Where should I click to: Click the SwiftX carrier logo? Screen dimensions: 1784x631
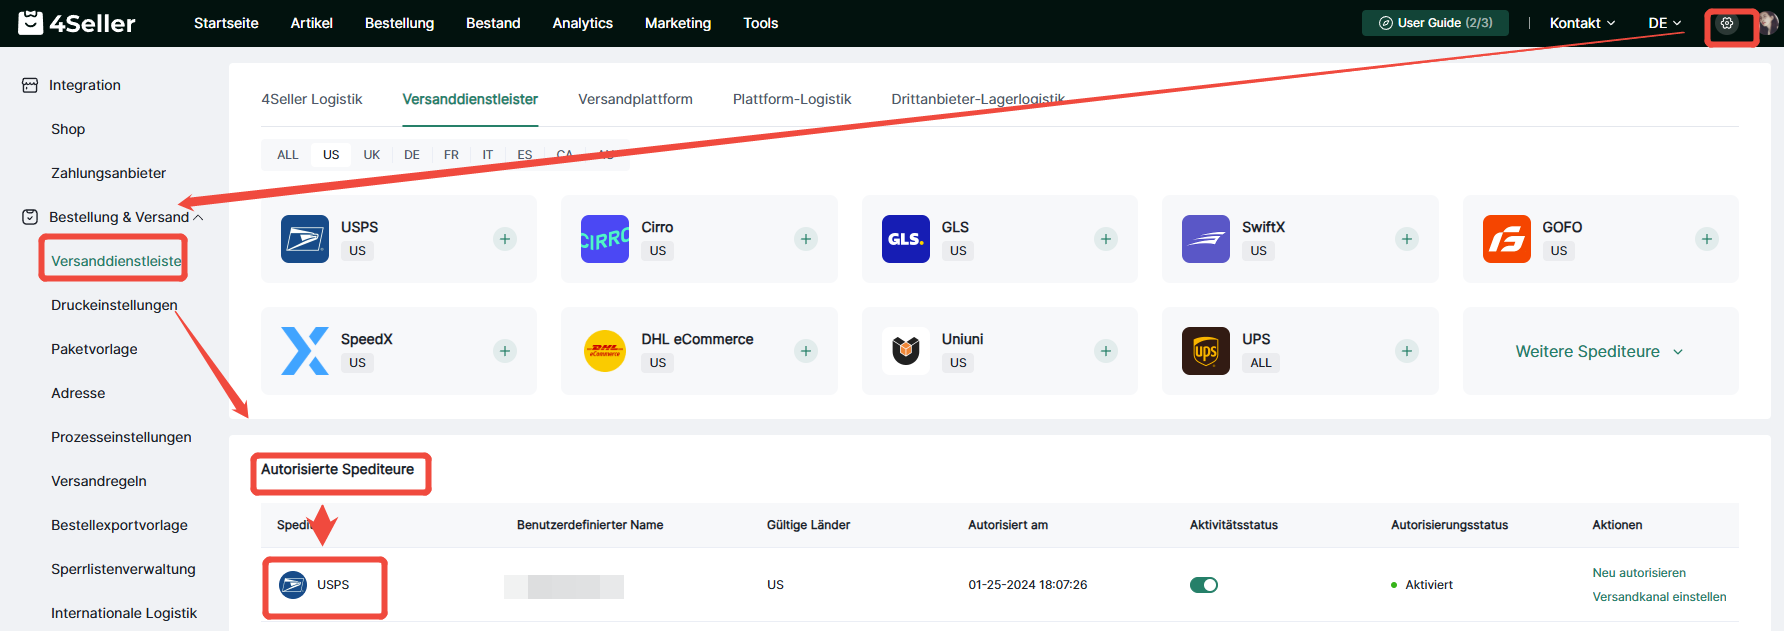pos(1206,239)
